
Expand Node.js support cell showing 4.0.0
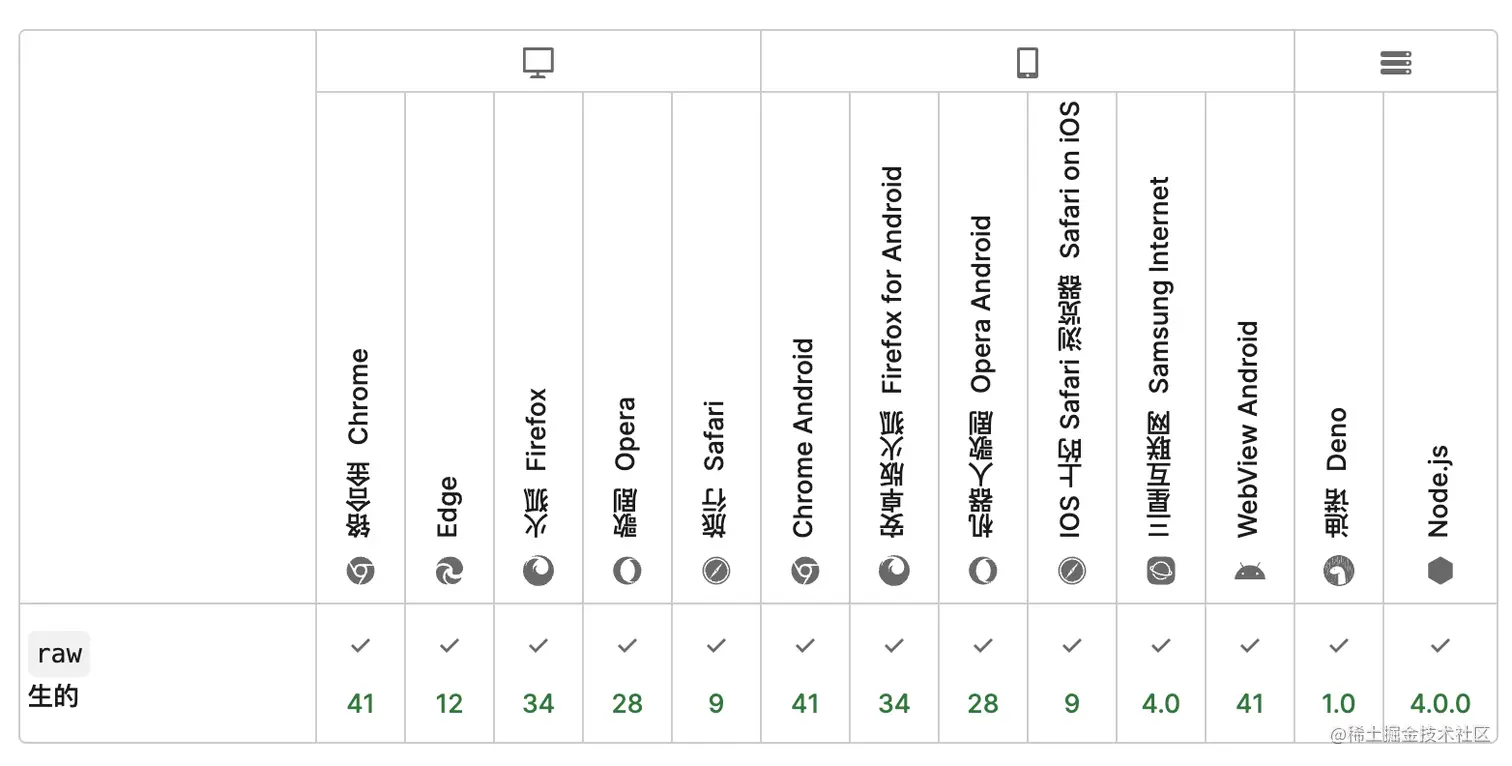1440,674
